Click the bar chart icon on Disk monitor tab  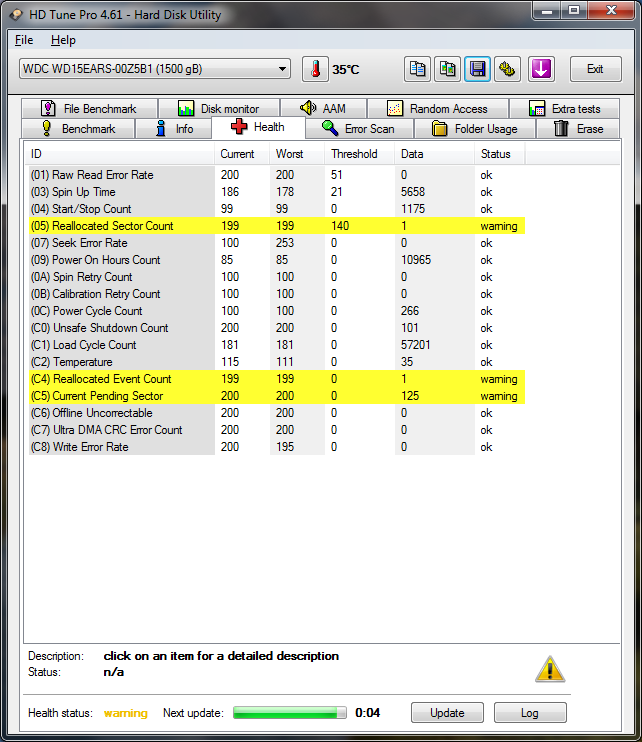(x=186, y=109)
